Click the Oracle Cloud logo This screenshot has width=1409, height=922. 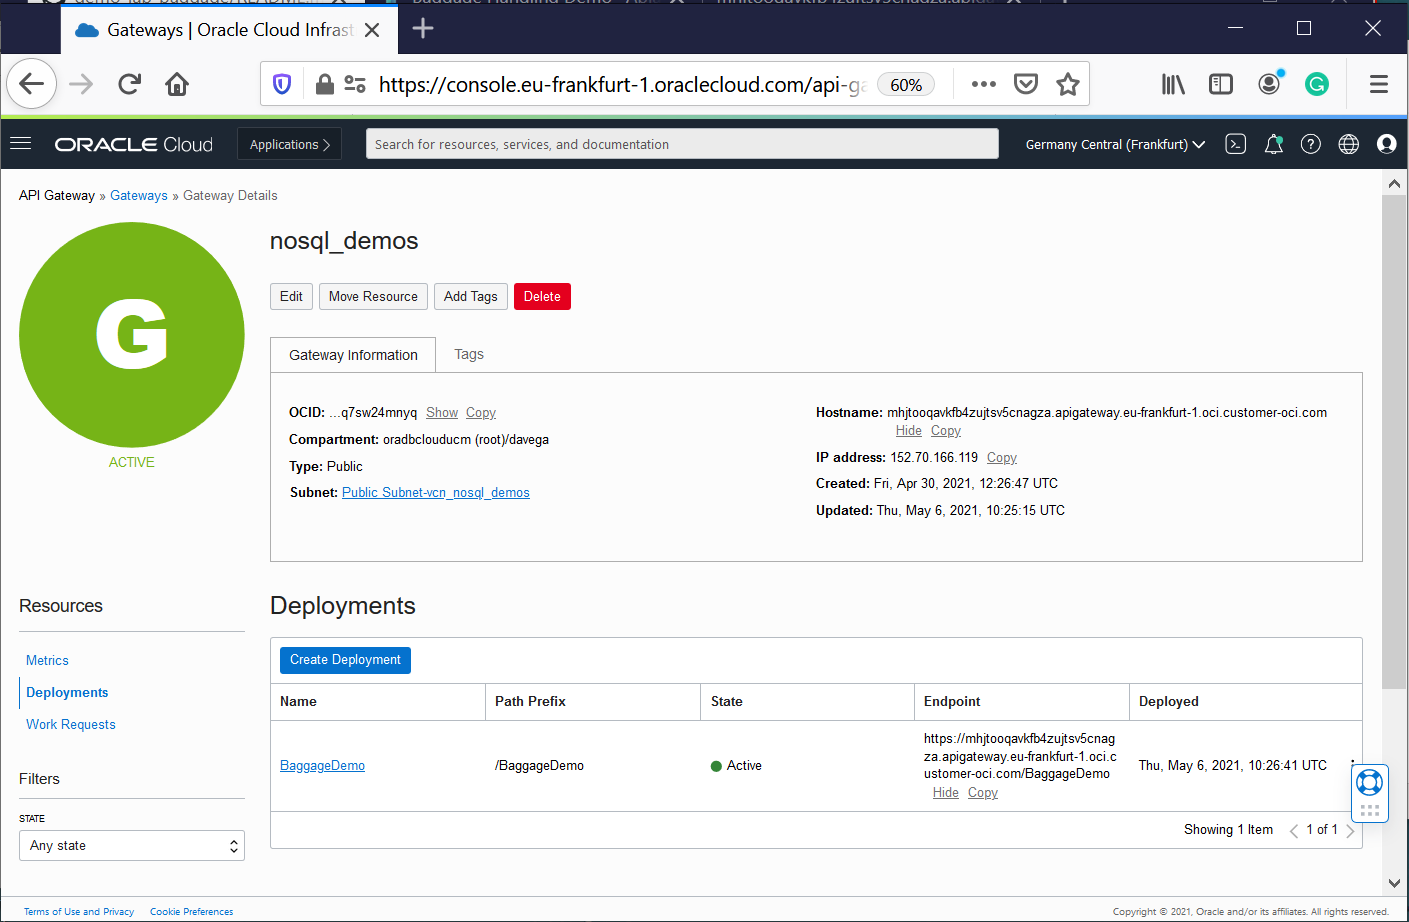click(134, 144)
